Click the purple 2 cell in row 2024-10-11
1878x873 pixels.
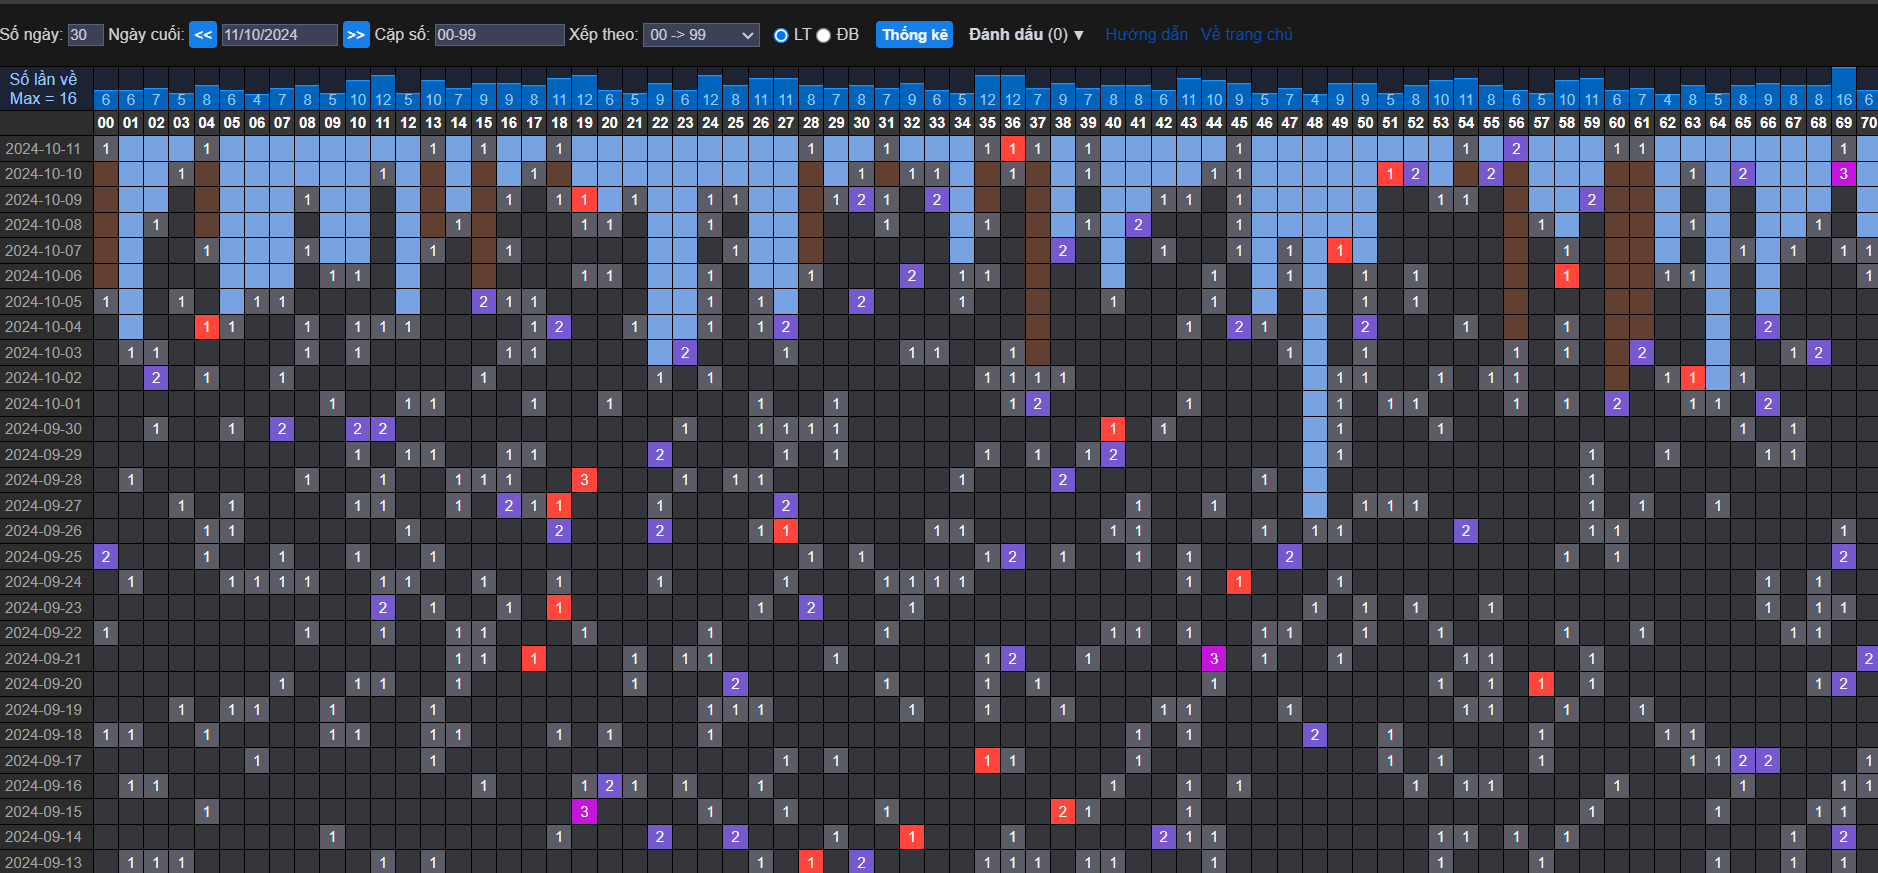1516,149
